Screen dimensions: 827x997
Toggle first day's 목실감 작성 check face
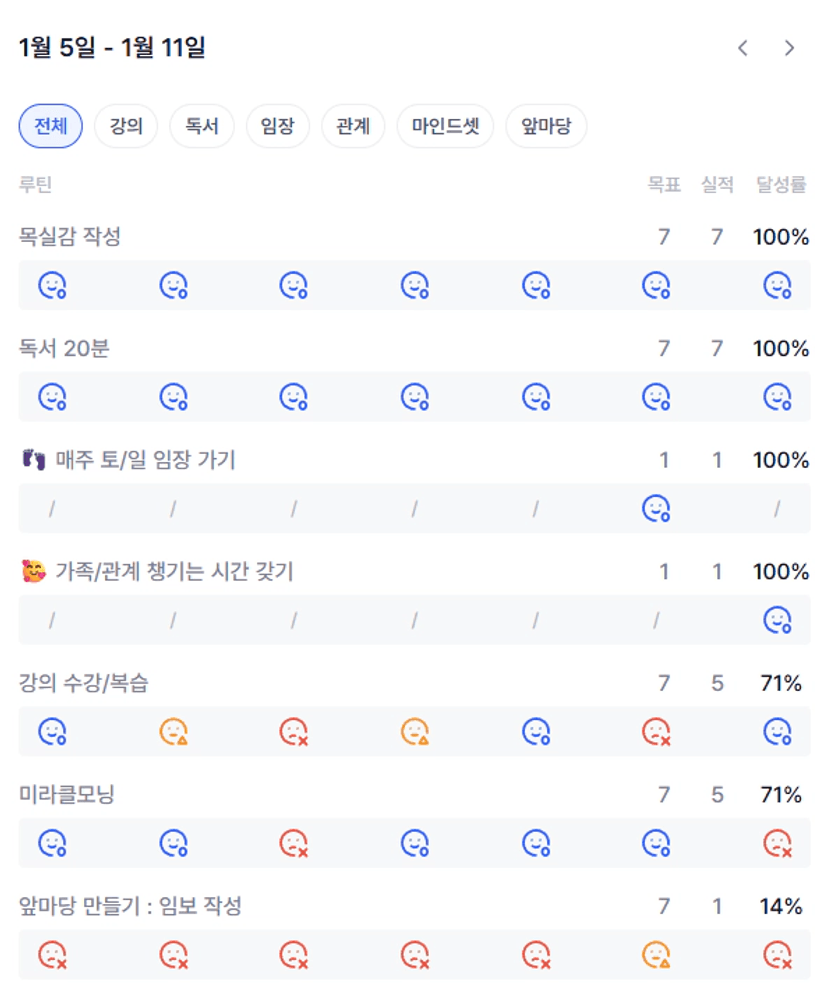(52, 286)
